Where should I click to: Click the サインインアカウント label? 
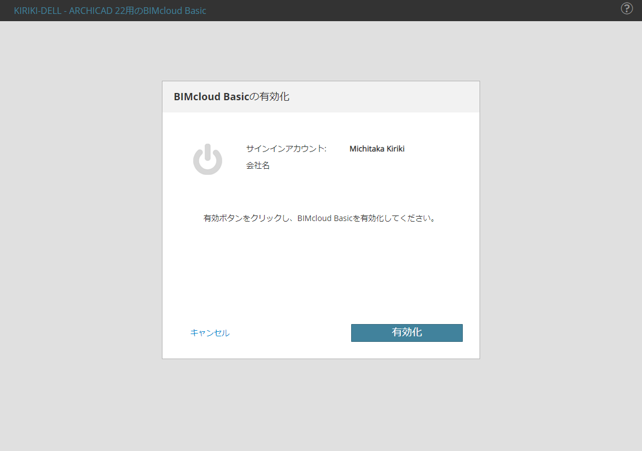pos(286,149)
